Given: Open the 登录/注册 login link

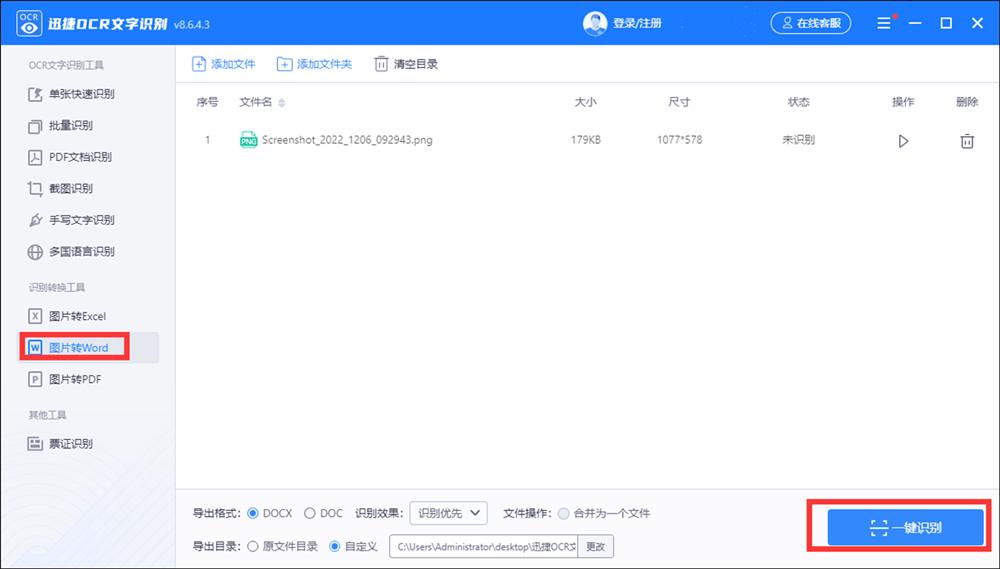Looking at the screenshot, I should point(637,24).
